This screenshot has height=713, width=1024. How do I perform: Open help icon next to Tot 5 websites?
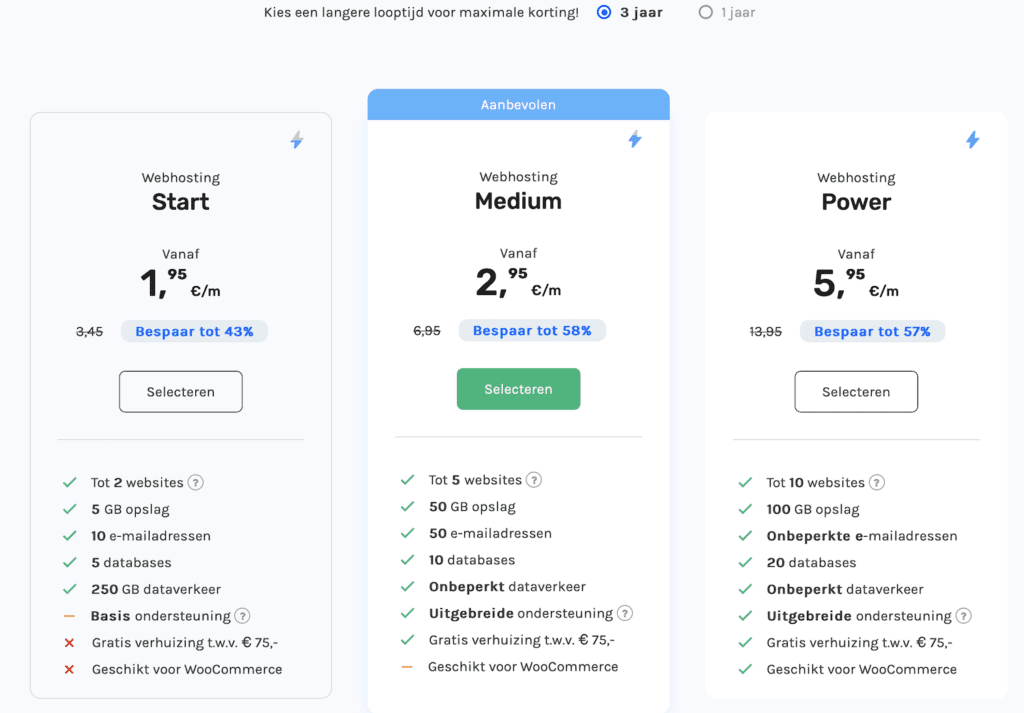click(x=534, y=480)
